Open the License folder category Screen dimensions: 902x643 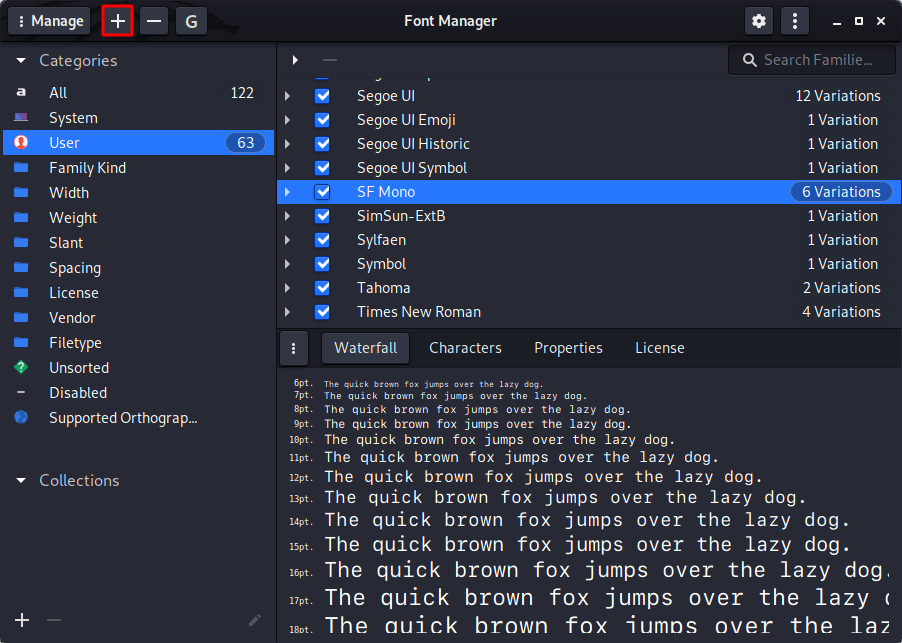(138, 293)
